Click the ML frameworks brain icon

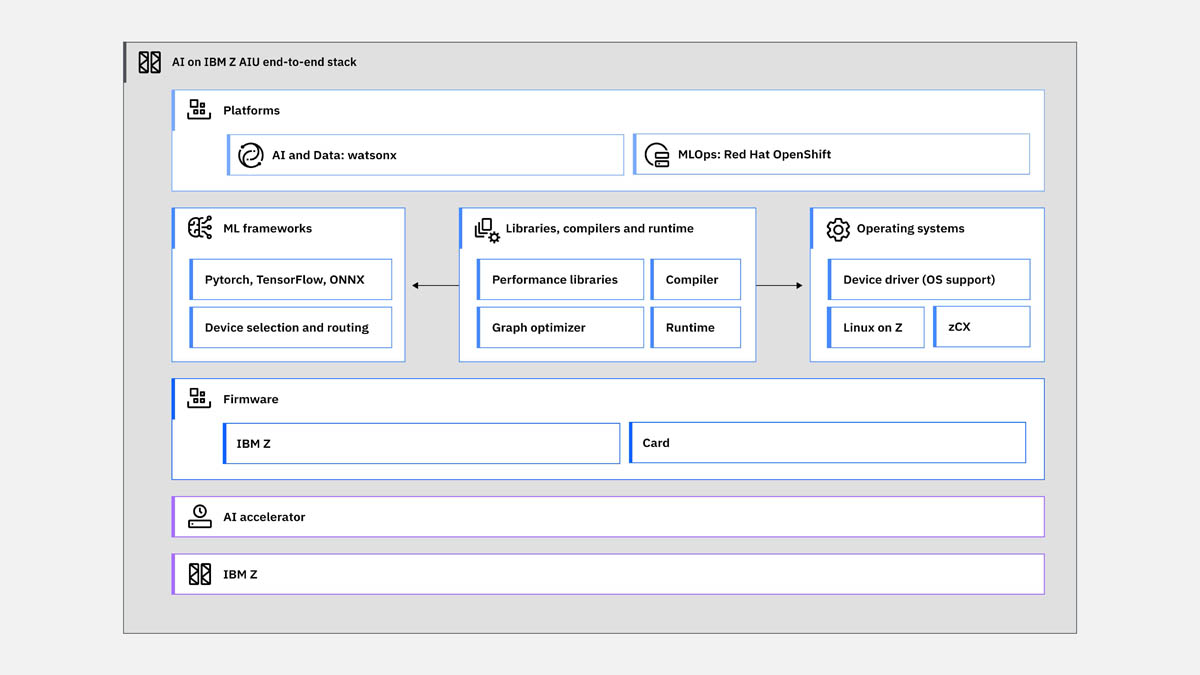[200, 228]
